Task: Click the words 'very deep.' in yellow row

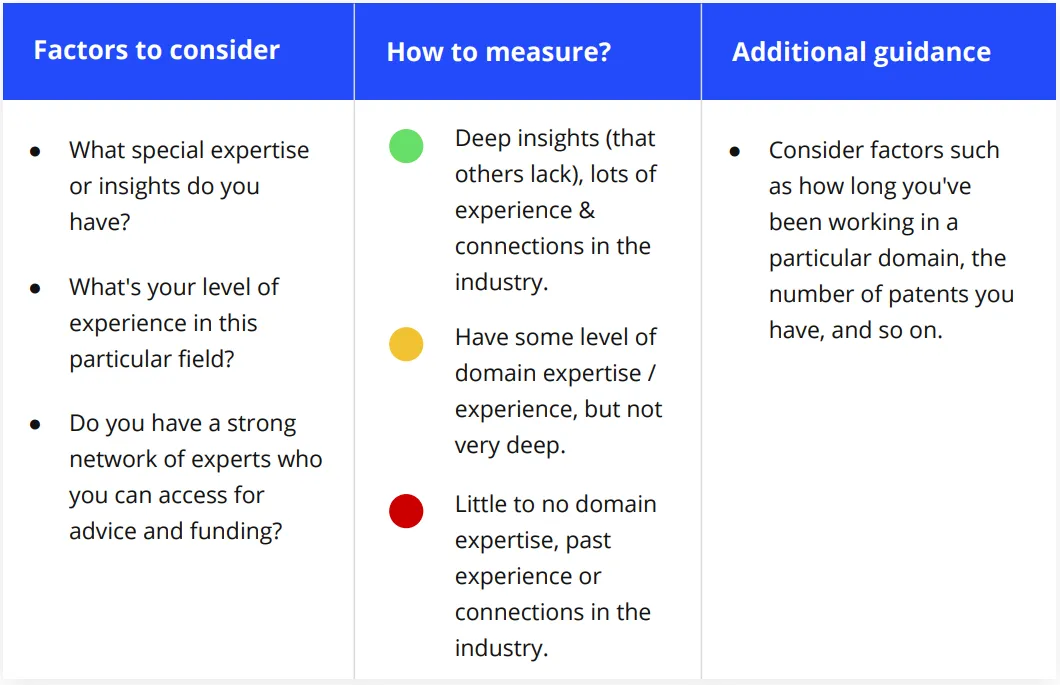Action: click(x=510, y=446)
